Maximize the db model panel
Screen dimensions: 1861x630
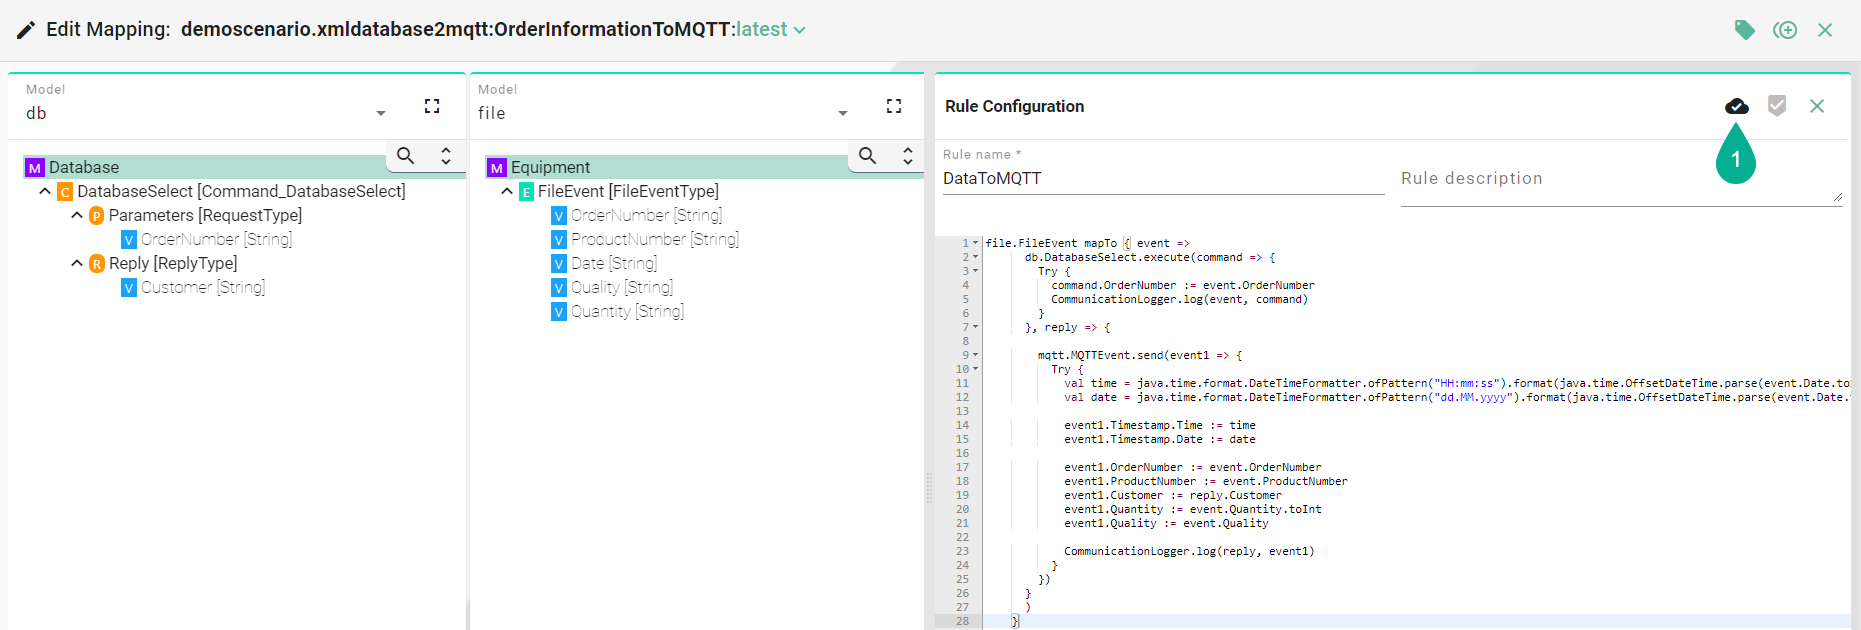point(432,106)
